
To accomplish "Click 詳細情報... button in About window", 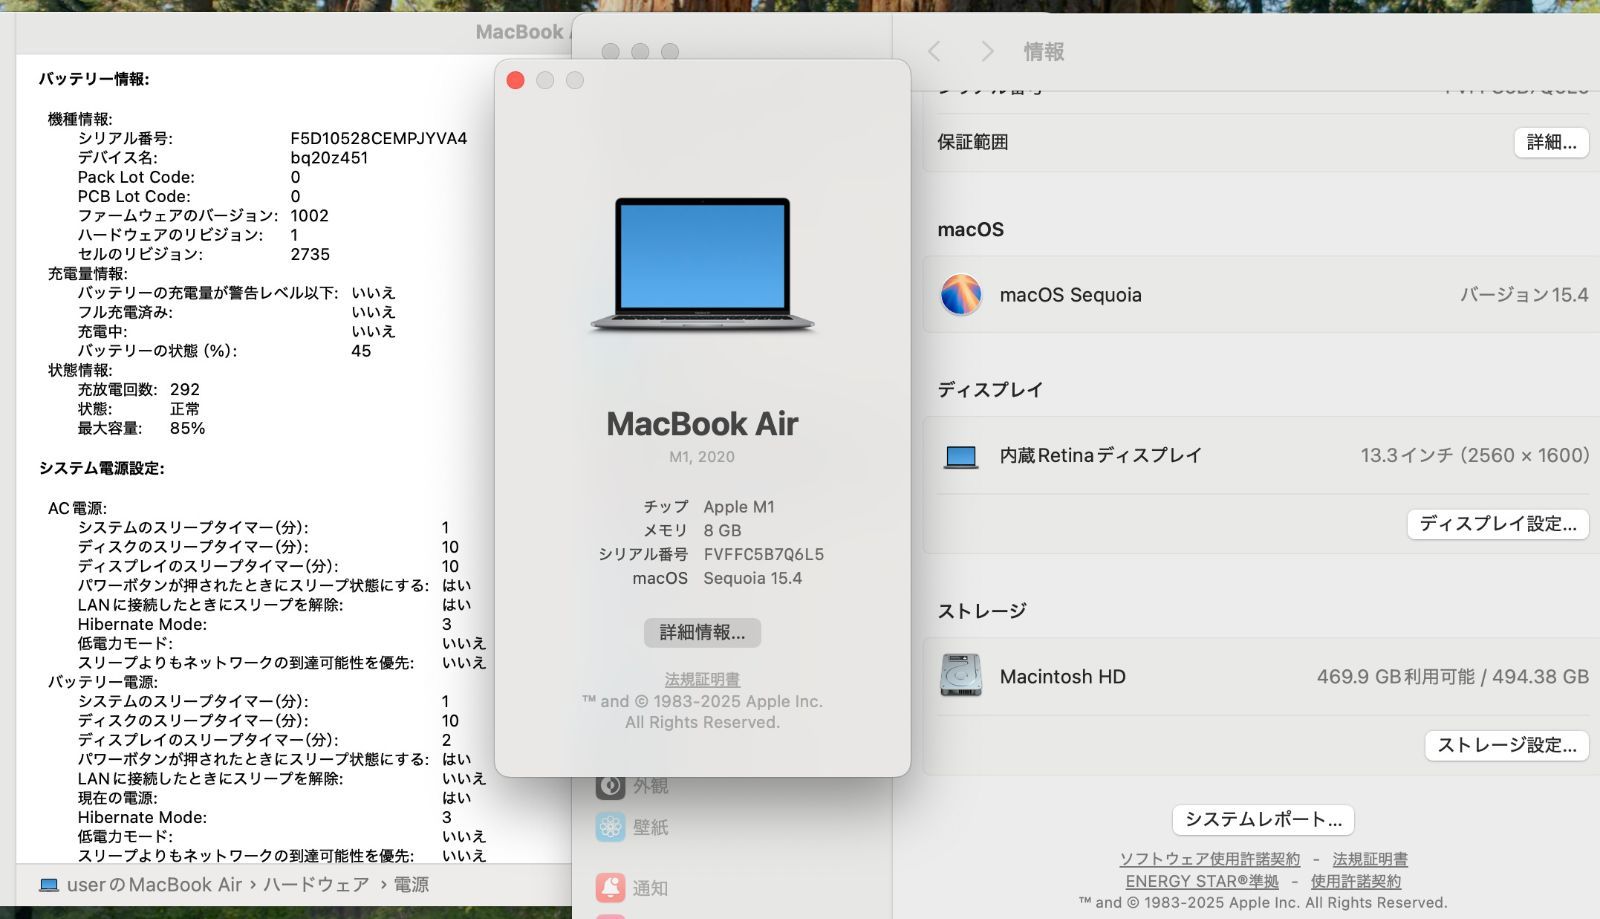I will [x=702, y=632].
